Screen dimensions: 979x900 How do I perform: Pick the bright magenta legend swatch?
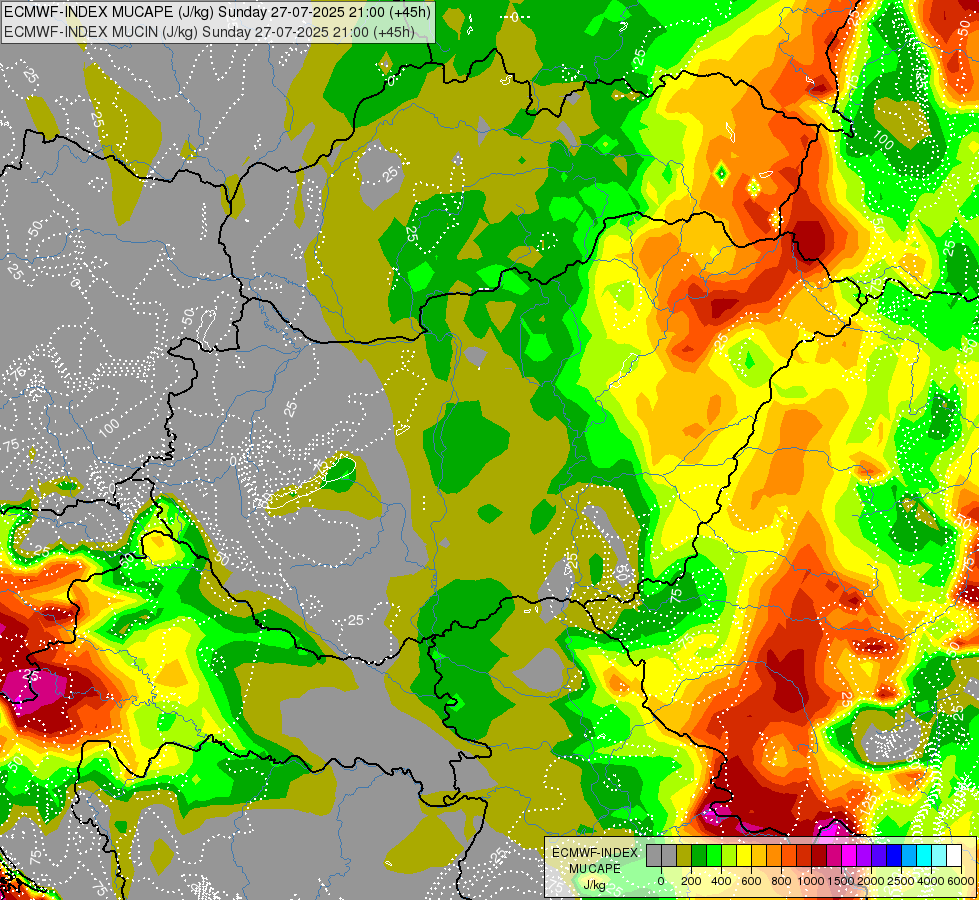pyautogui.click(x=849, y=855)
